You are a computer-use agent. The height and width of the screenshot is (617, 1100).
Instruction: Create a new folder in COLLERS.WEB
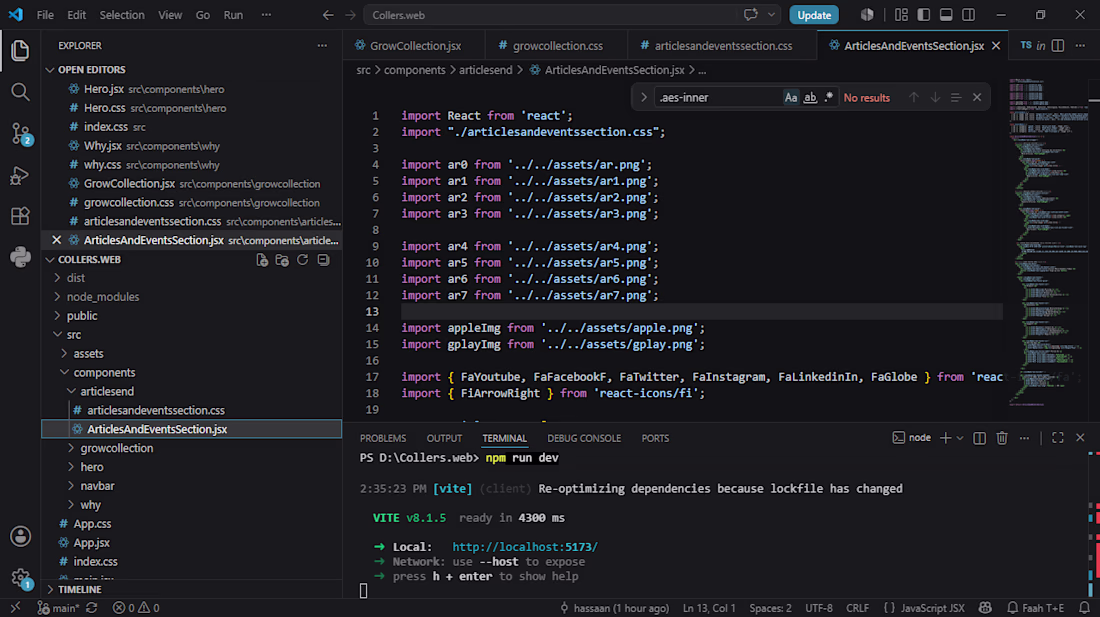coord(282,260)
